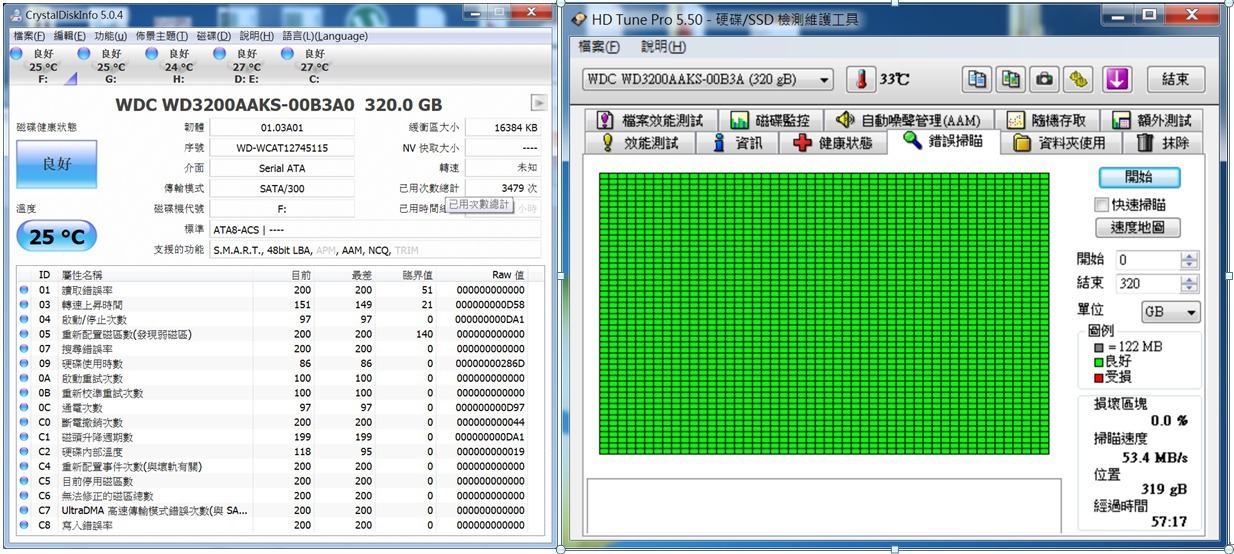The width and height of the screenshot is (1234, 554).
Task: Adjust the 開始 start value spinner
Action: coord(1188,259)
